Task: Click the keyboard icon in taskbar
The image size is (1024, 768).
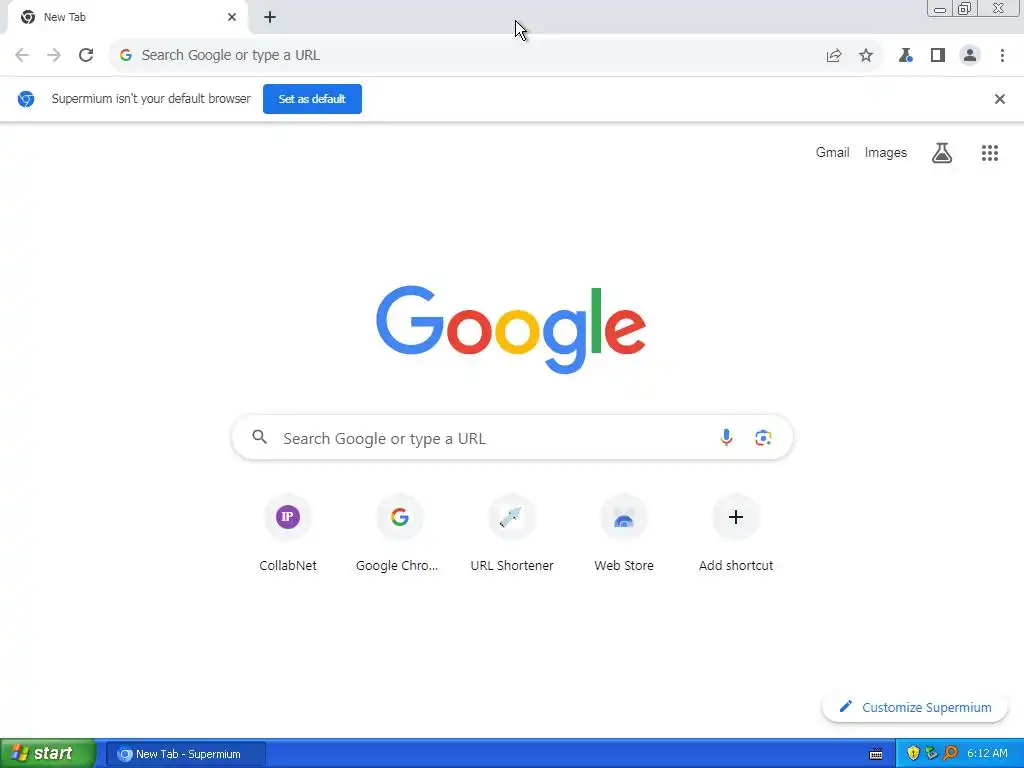Action: point(876,754)
